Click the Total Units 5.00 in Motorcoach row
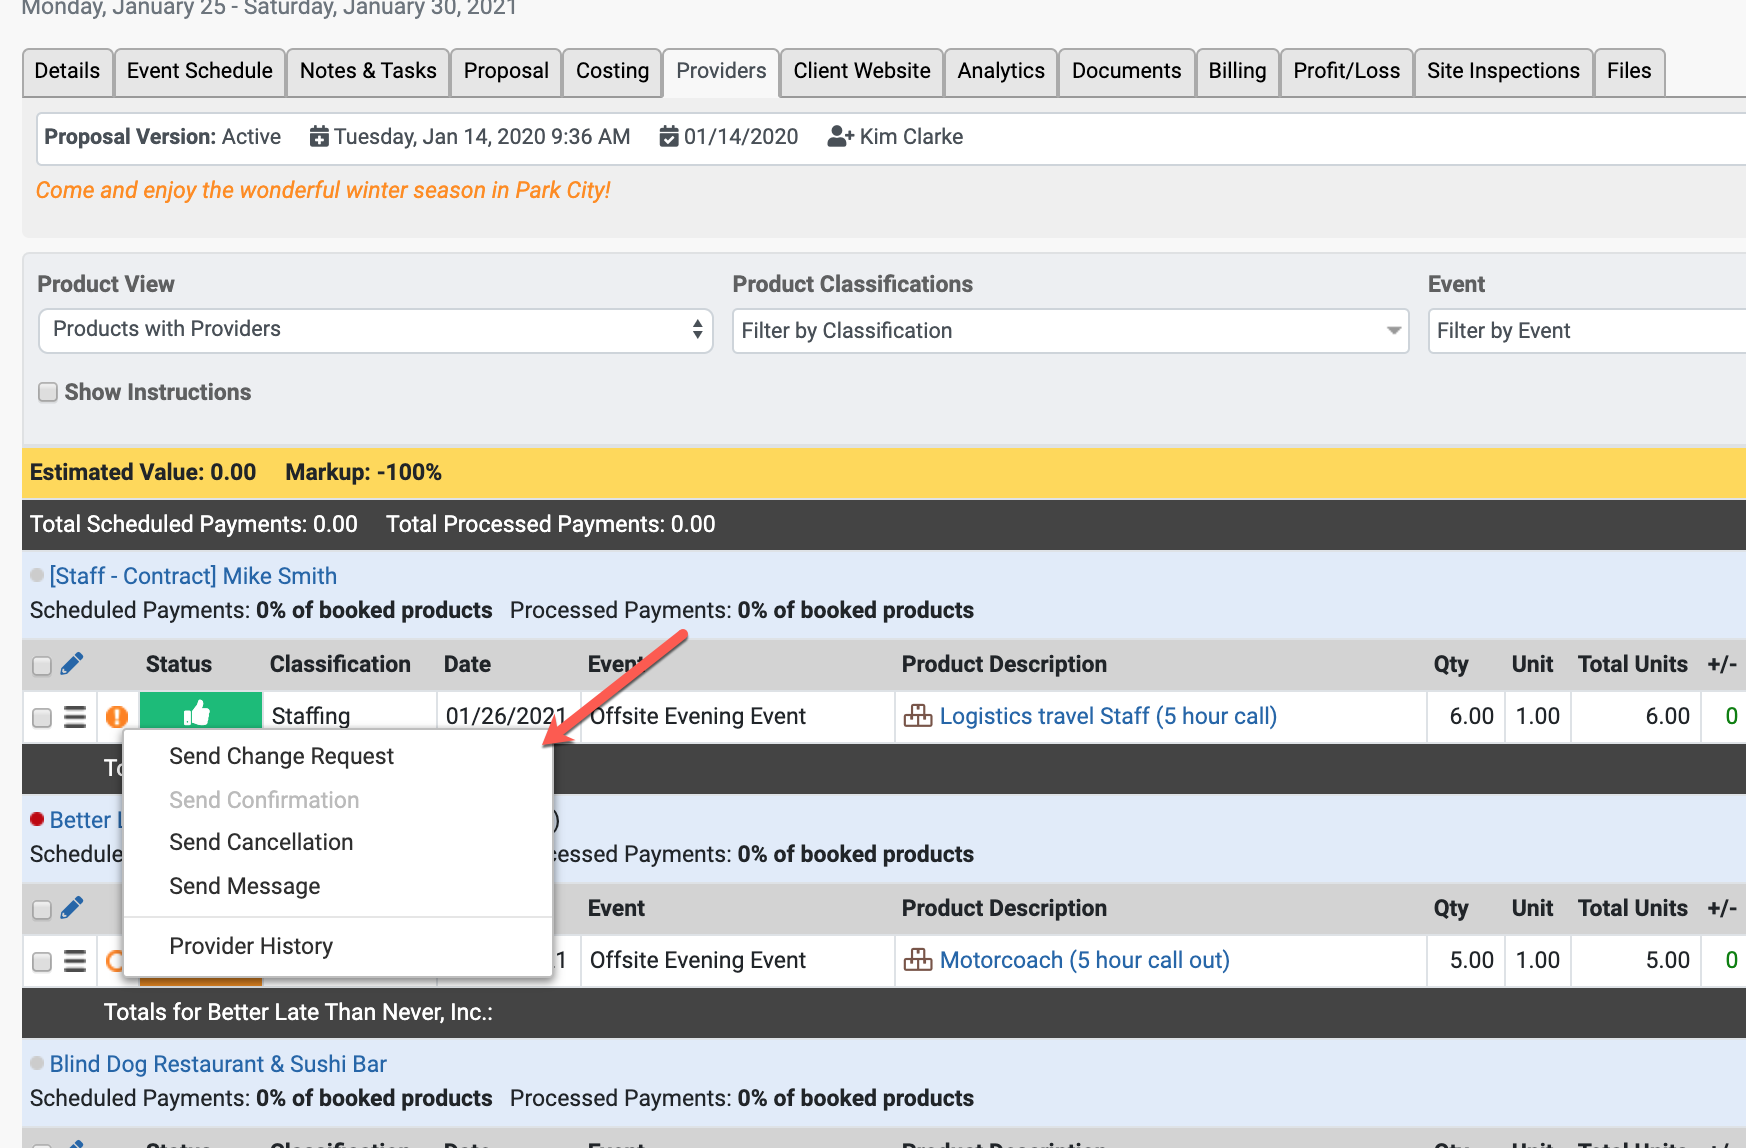 click(1667, 960)
